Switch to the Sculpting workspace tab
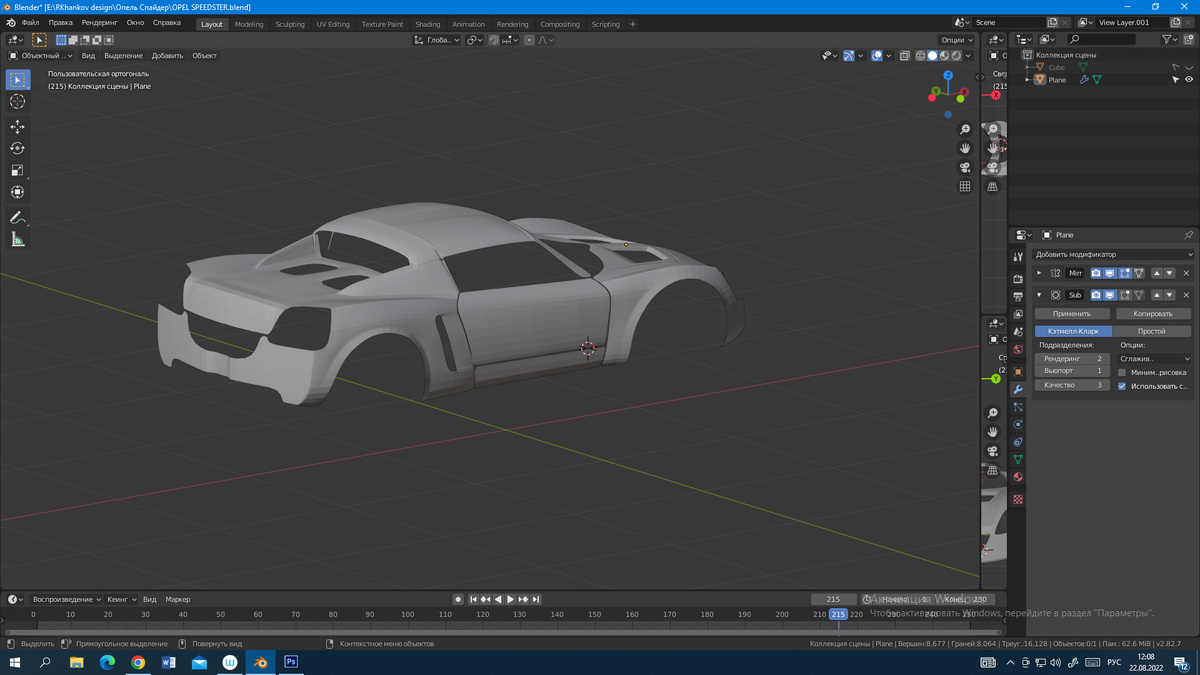This screenshot has height=675, width=1200. tap(290, 24)
